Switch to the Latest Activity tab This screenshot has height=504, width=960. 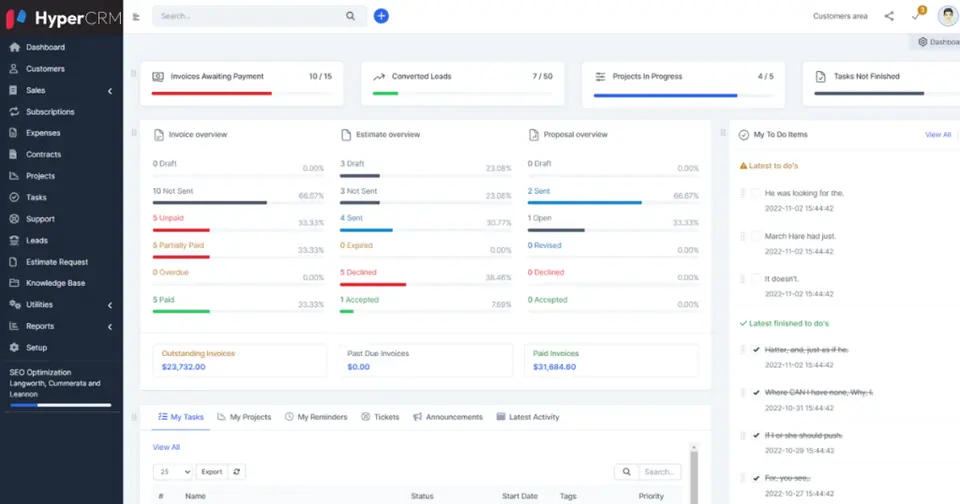pos(528,417)
